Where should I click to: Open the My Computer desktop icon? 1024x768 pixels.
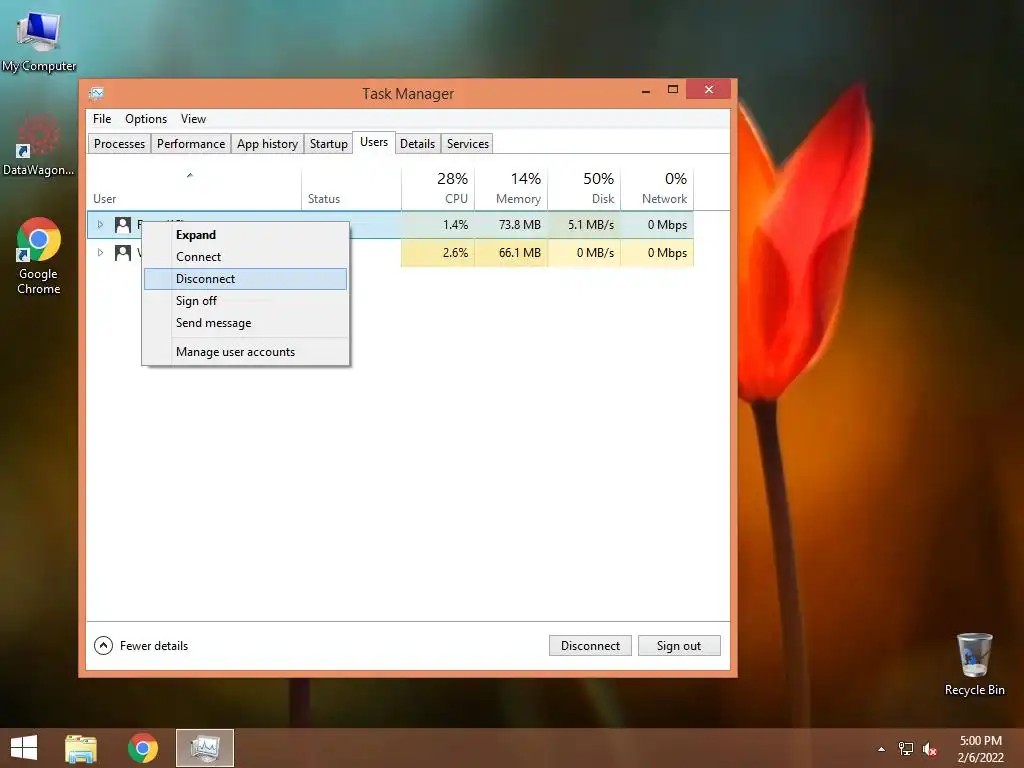[39, 40]
